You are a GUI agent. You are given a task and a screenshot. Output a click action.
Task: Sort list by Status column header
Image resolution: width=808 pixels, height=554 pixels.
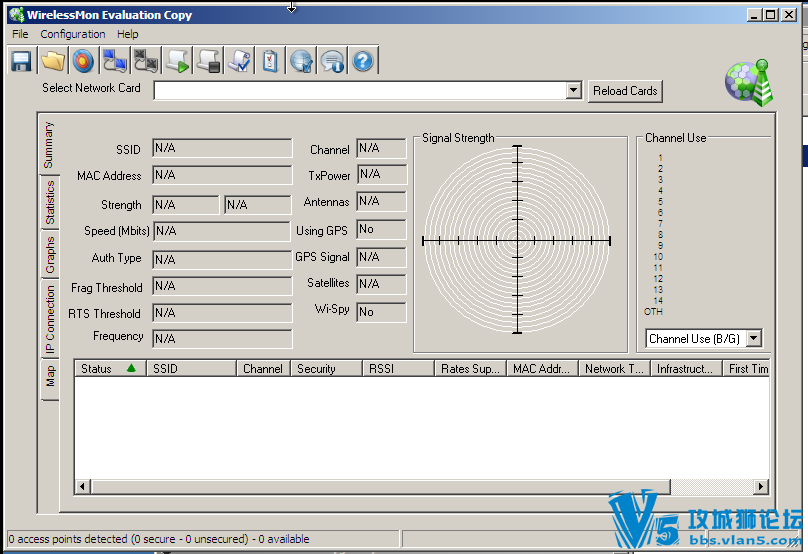pos(110,368)
